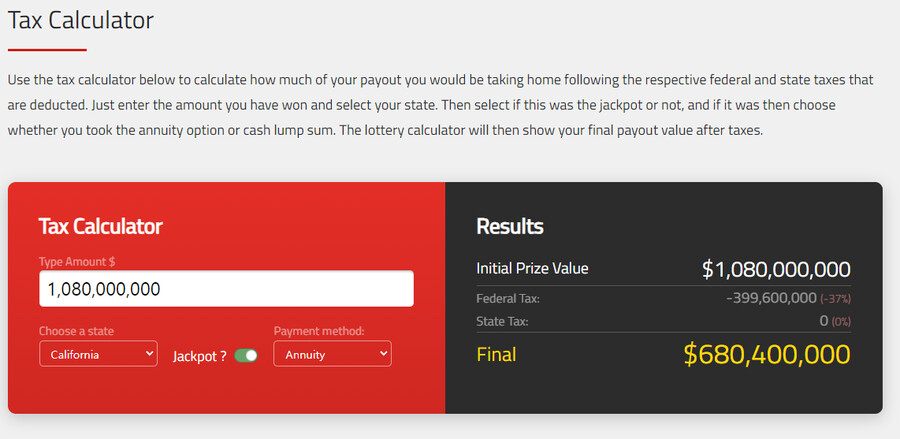
Task: Click the -37% federal tax percentage
Action: tap(835, 299)
